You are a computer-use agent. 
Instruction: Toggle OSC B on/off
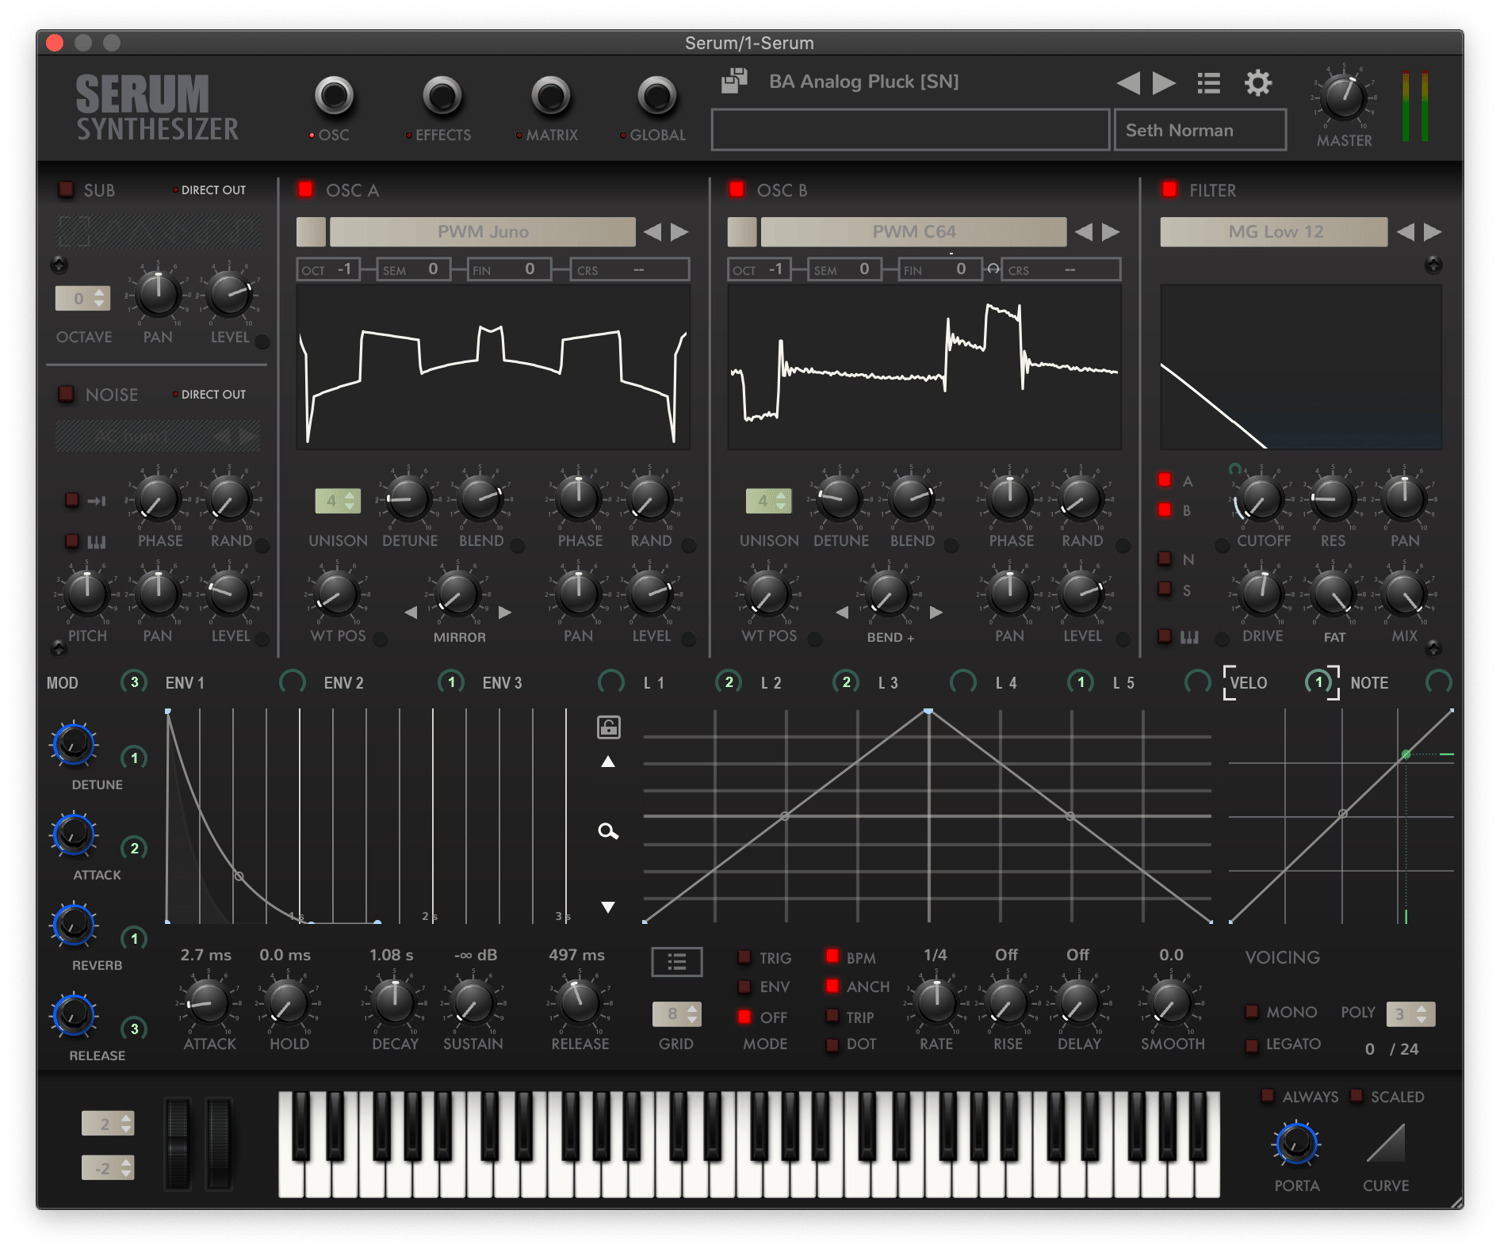pos(737,189)
